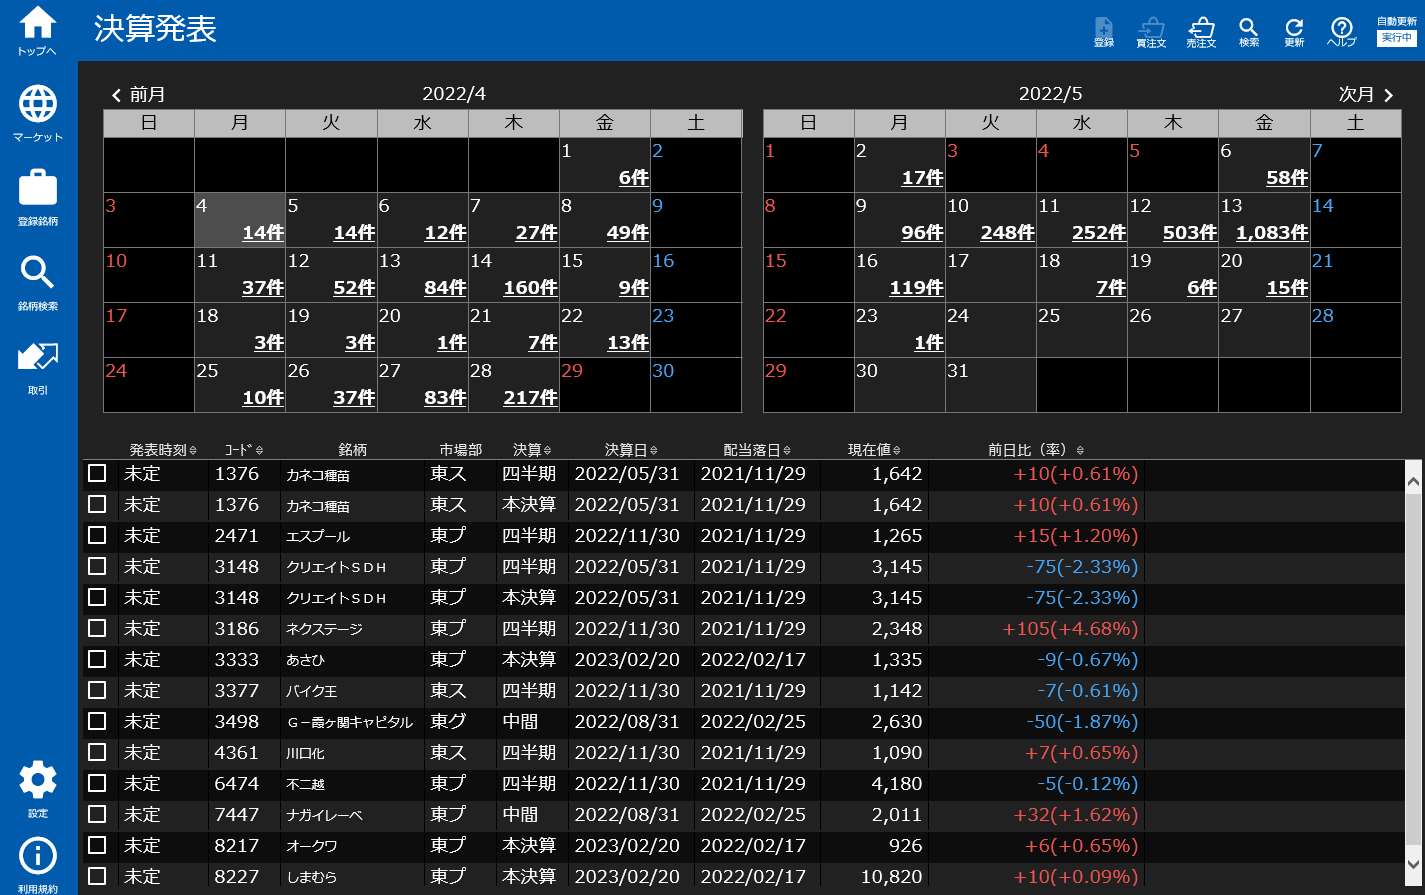1425x895 pixels.
Task: Go to previous month
Action: point(138,95)
